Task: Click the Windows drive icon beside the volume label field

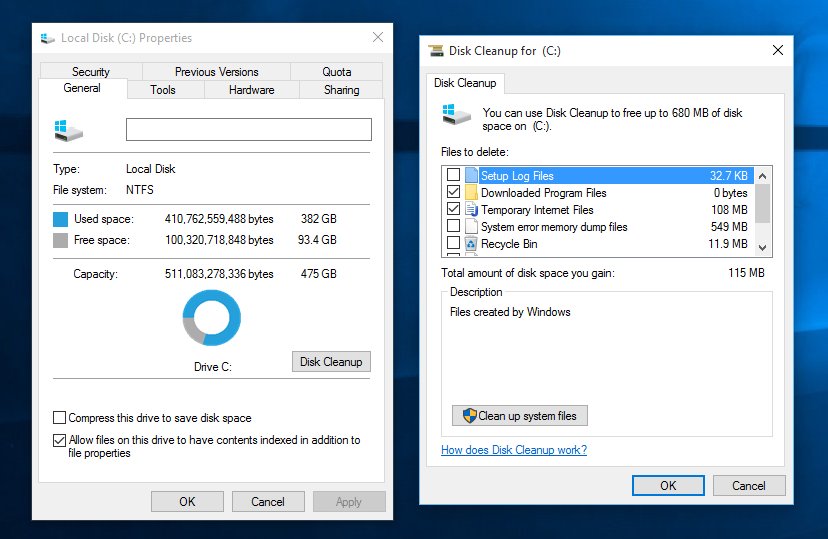Action: [x=68, y=130]
